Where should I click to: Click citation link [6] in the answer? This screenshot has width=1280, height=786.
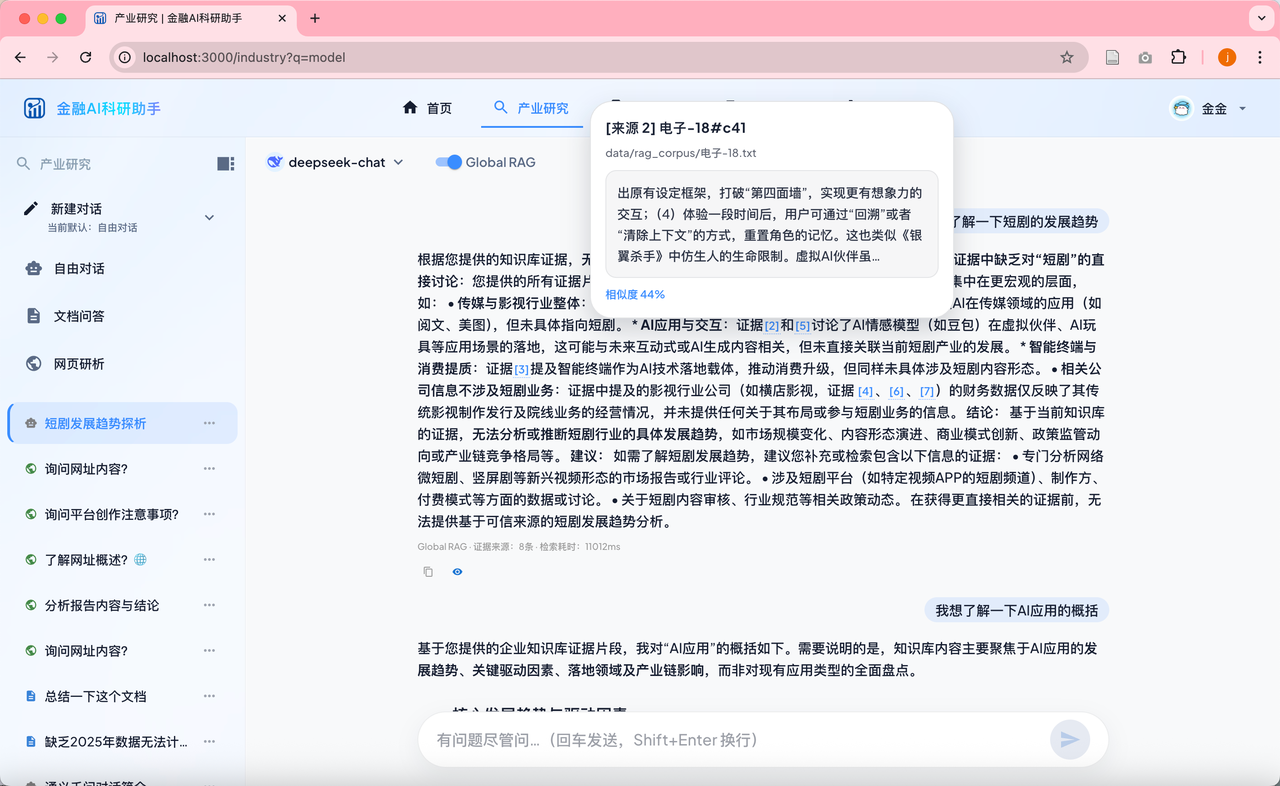click(896, 391)
